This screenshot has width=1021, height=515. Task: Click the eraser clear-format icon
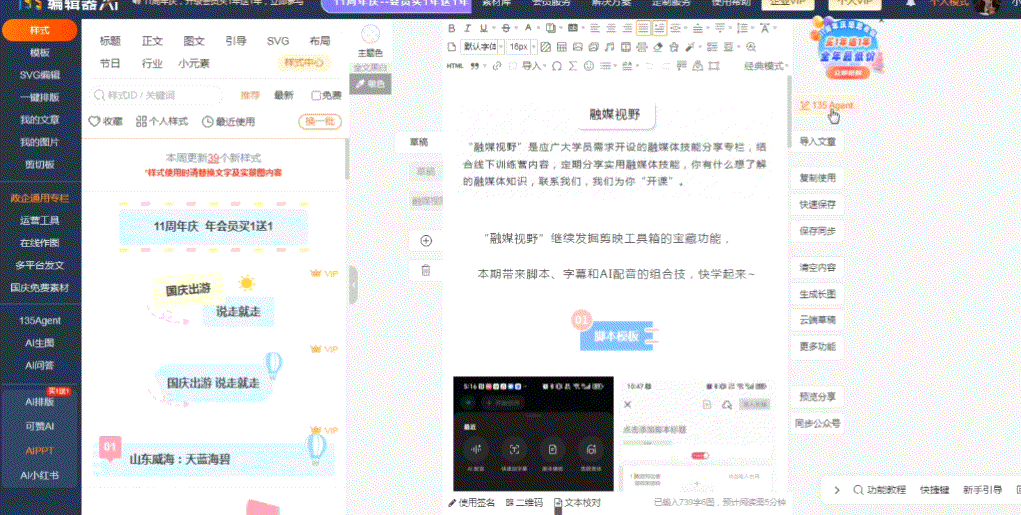tap(657, 47)
